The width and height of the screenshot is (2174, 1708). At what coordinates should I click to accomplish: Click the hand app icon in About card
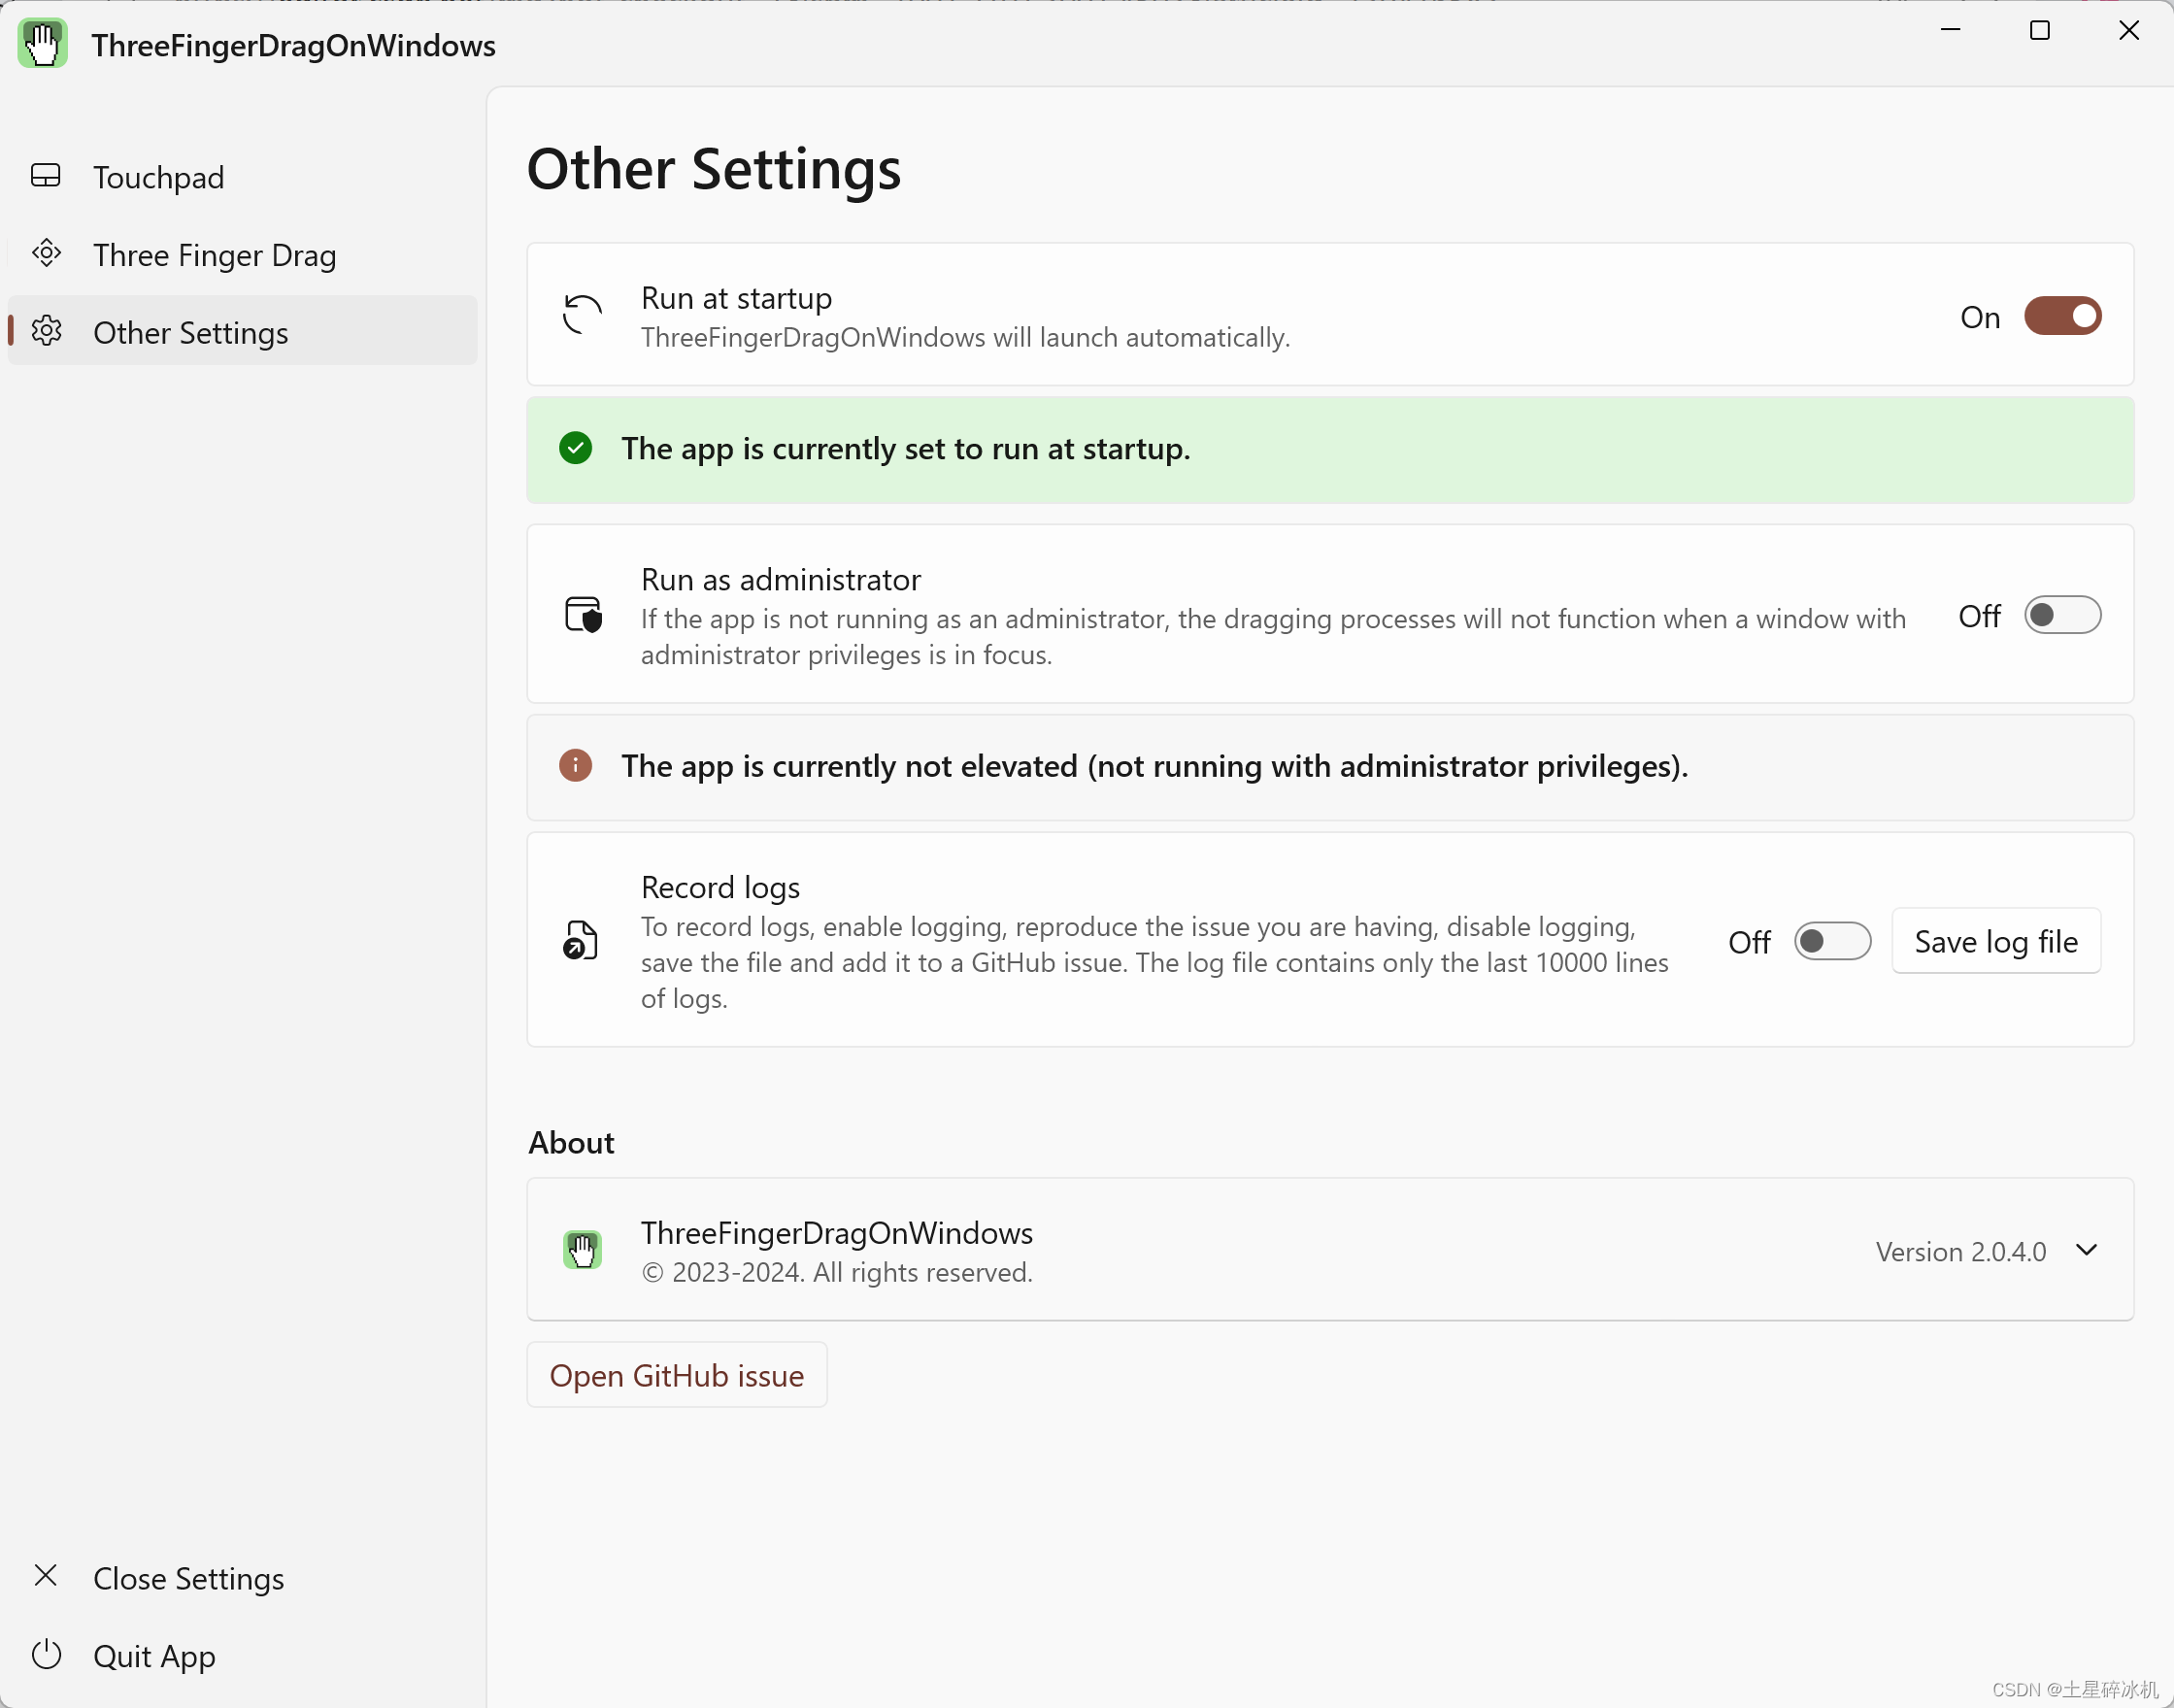pyautogui.click(x=582, y=1250)
